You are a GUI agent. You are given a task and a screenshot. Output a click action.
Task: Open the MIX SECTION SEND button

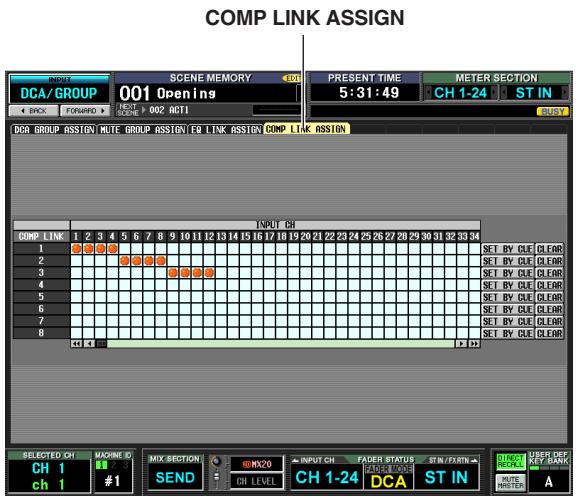pyautogui.click(x=175, y=477)
